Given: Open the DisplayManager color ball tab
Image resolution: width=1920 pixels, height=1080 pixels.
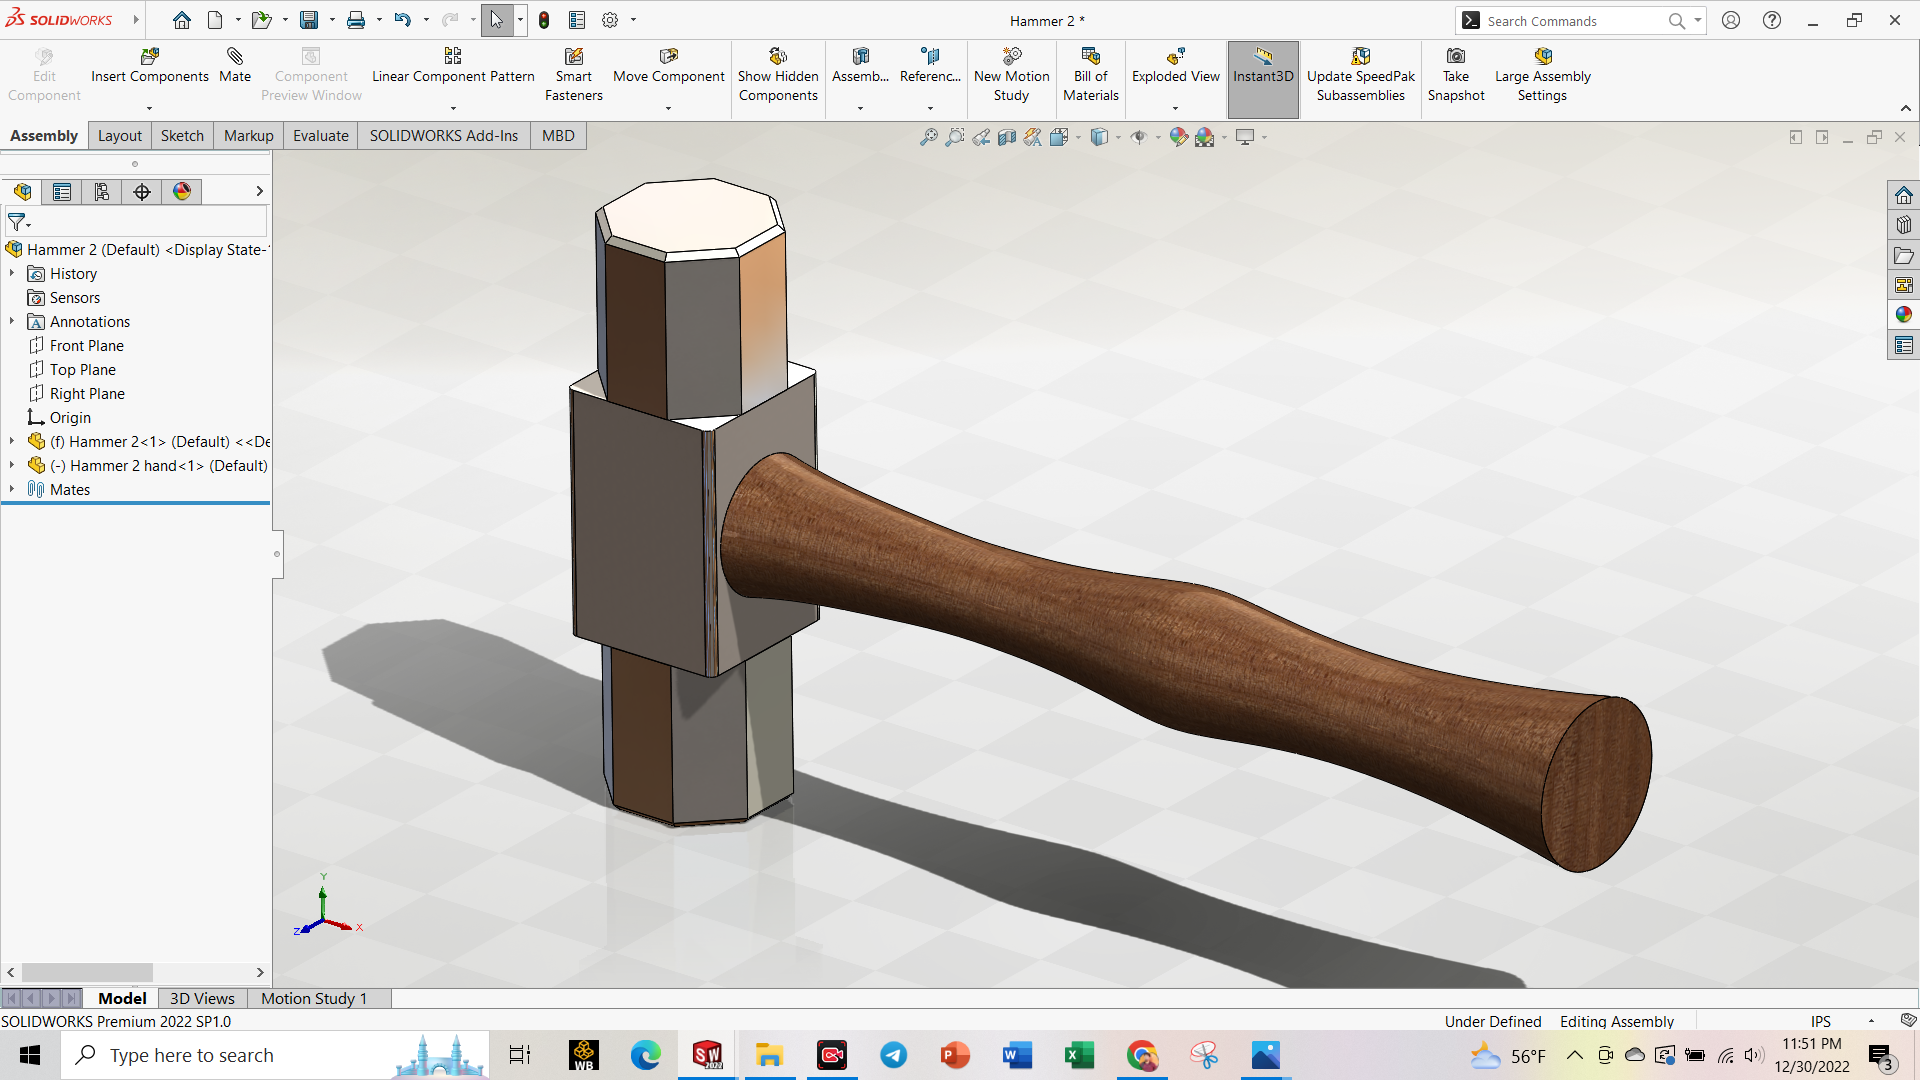Looking at the screenshot, I should coord(182,192).
